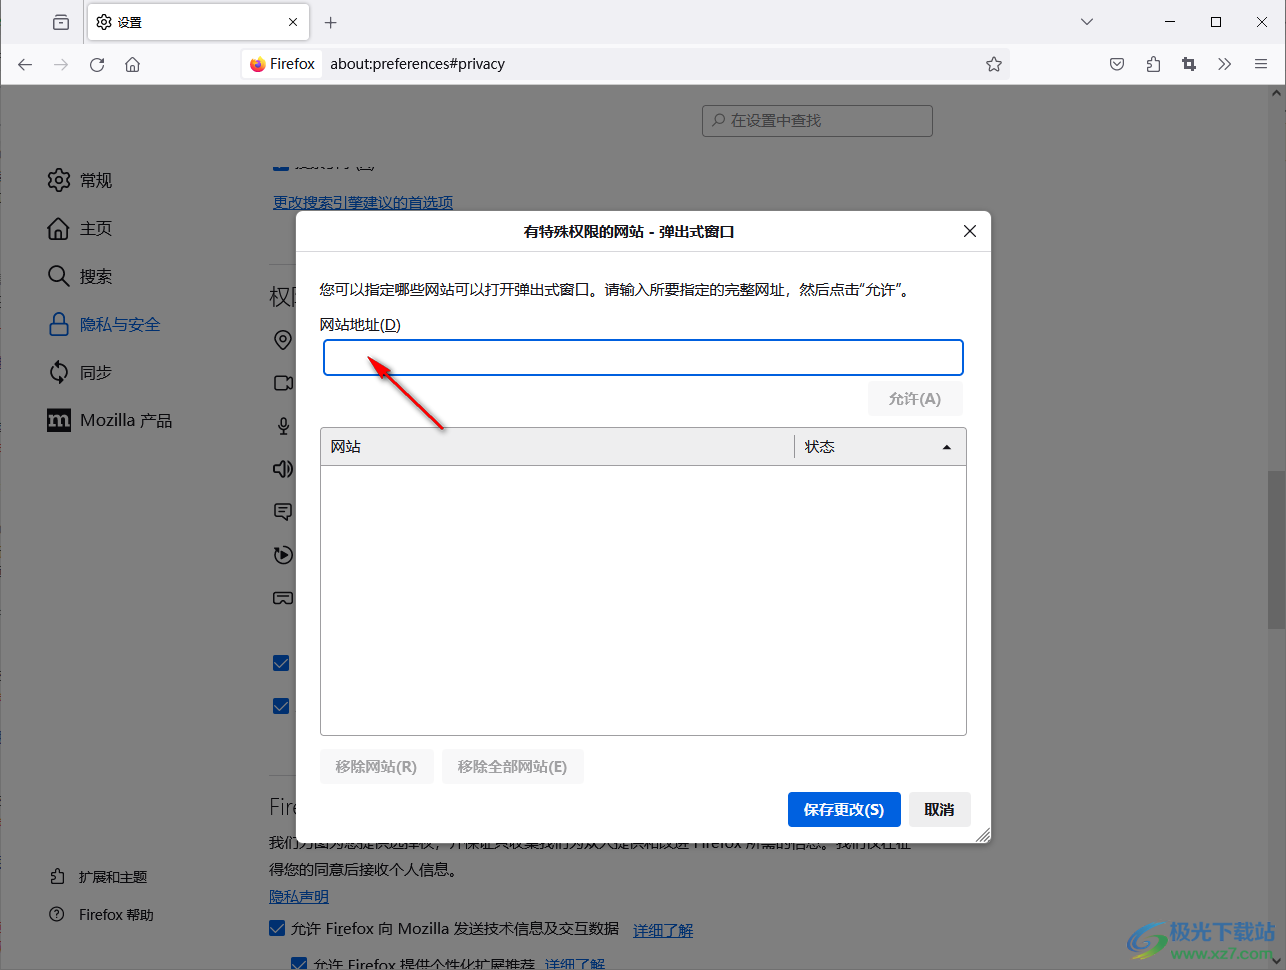Viewport: 1286px width, 970px height.
Task: Click the 在设置中查找 search field
Action: pyautogui.click(x=817, y=120)
